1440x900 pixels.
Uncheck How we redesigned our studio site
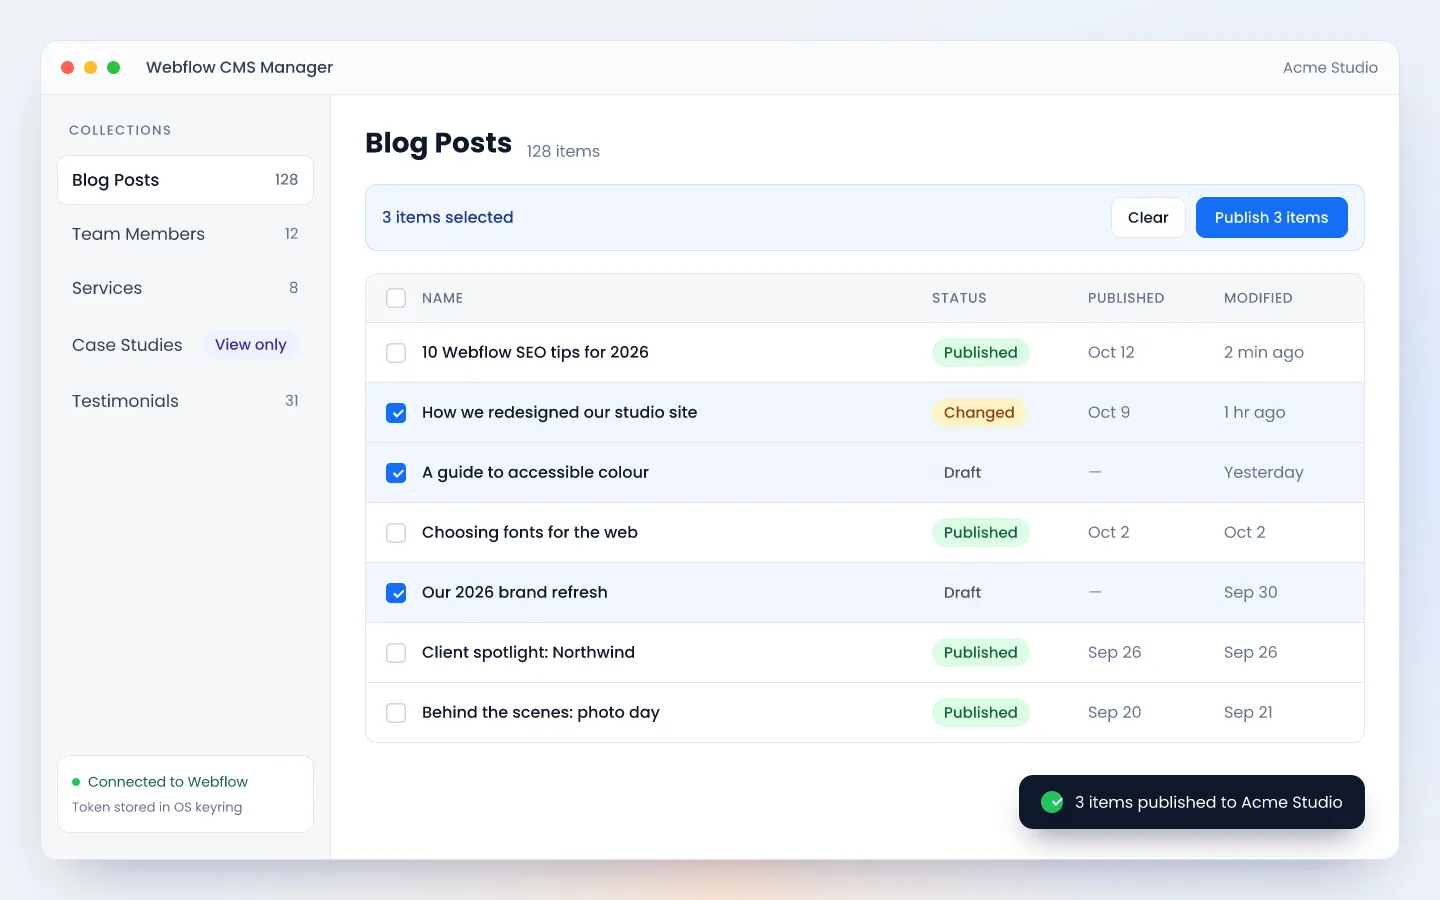[396, 412]
